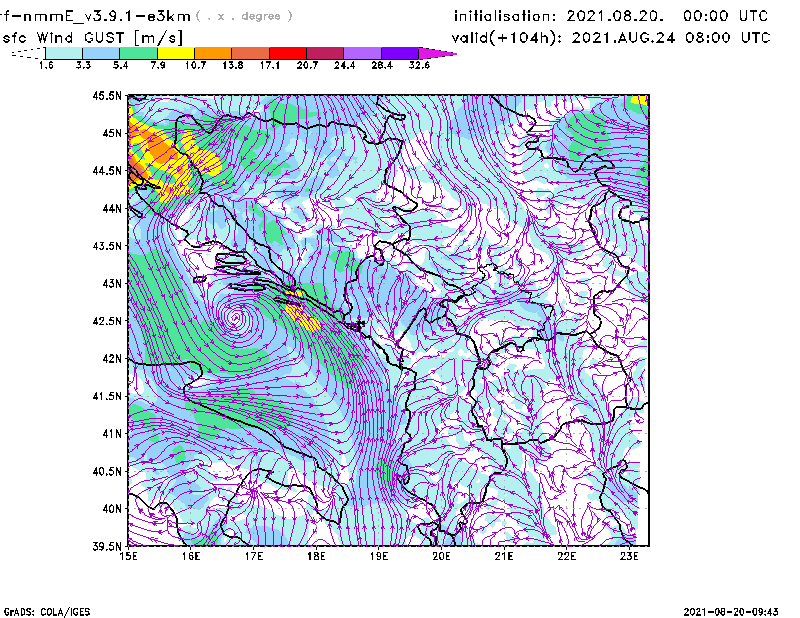This screenshot has height=618, width=800.
Task: Click the legend value '10.7'
Action: (195, 65)
